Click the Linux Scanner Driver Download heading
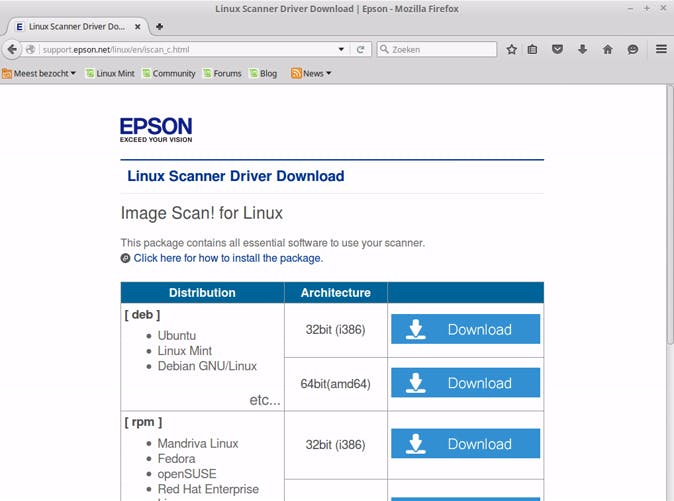Screen dimensions: 674x501 (x=236, y=176)
